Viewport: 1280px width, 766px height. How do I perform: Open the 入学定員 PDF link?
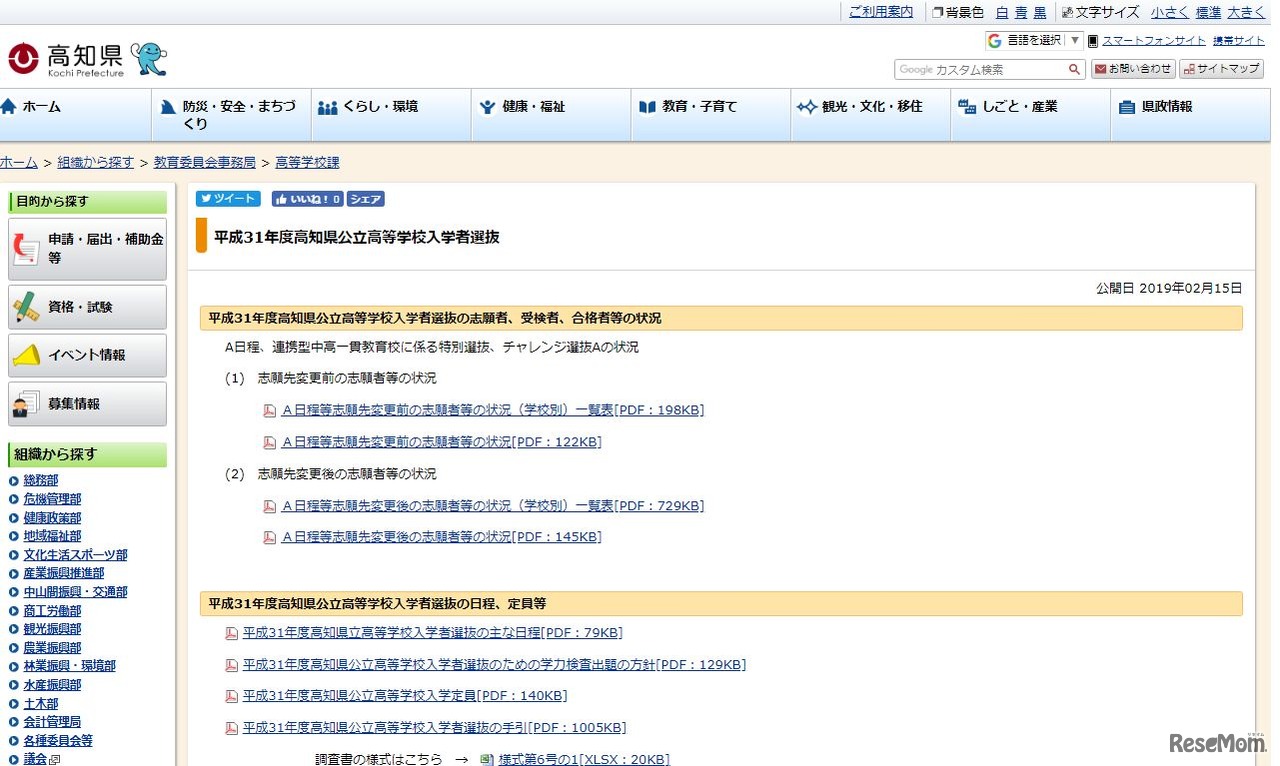pos(404,696)
